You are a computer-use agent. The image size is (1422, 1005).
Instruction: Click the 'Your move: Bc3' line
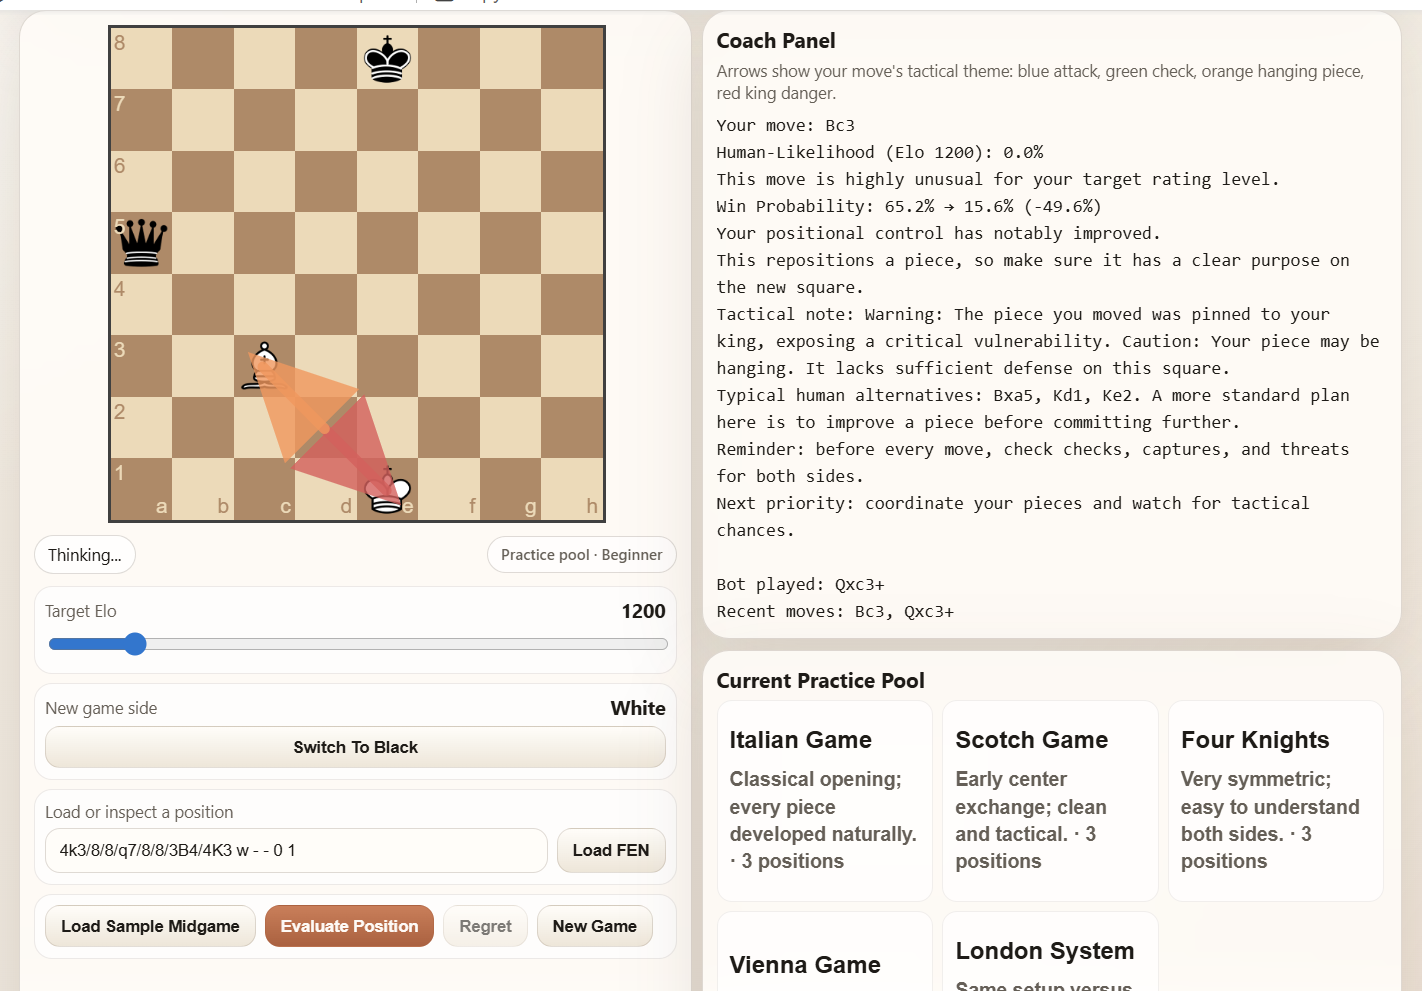[x=786, y=126]
